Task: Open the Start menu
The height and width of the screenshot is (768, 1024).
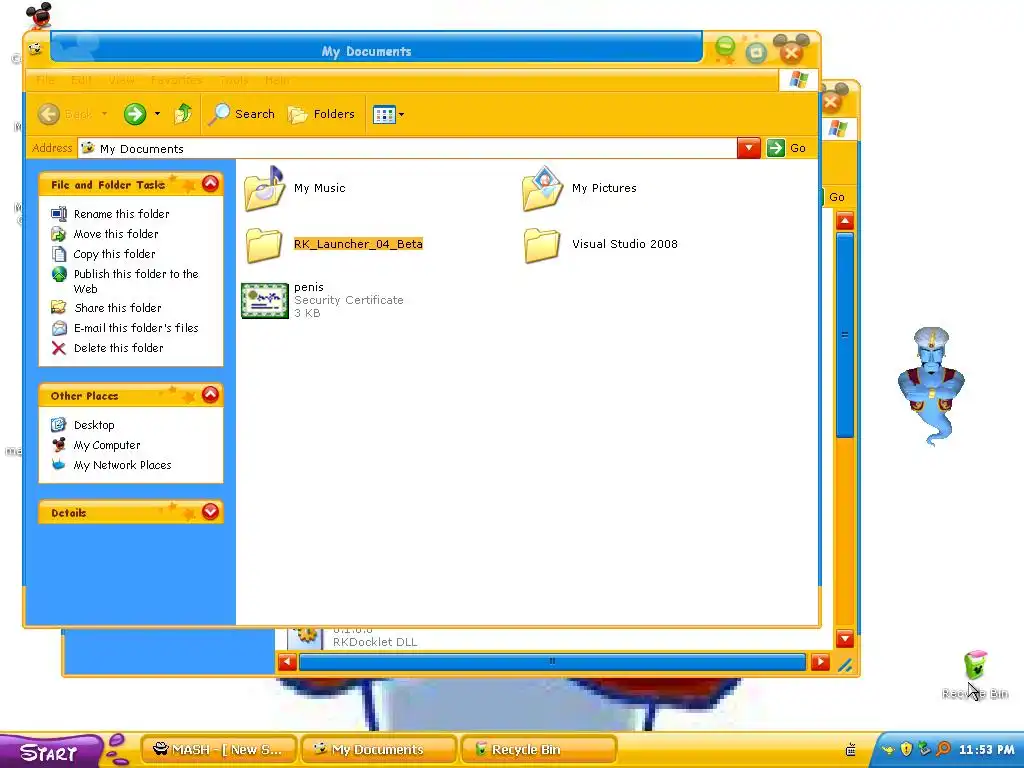Action: pyautogui.click(x=50, y=752)
